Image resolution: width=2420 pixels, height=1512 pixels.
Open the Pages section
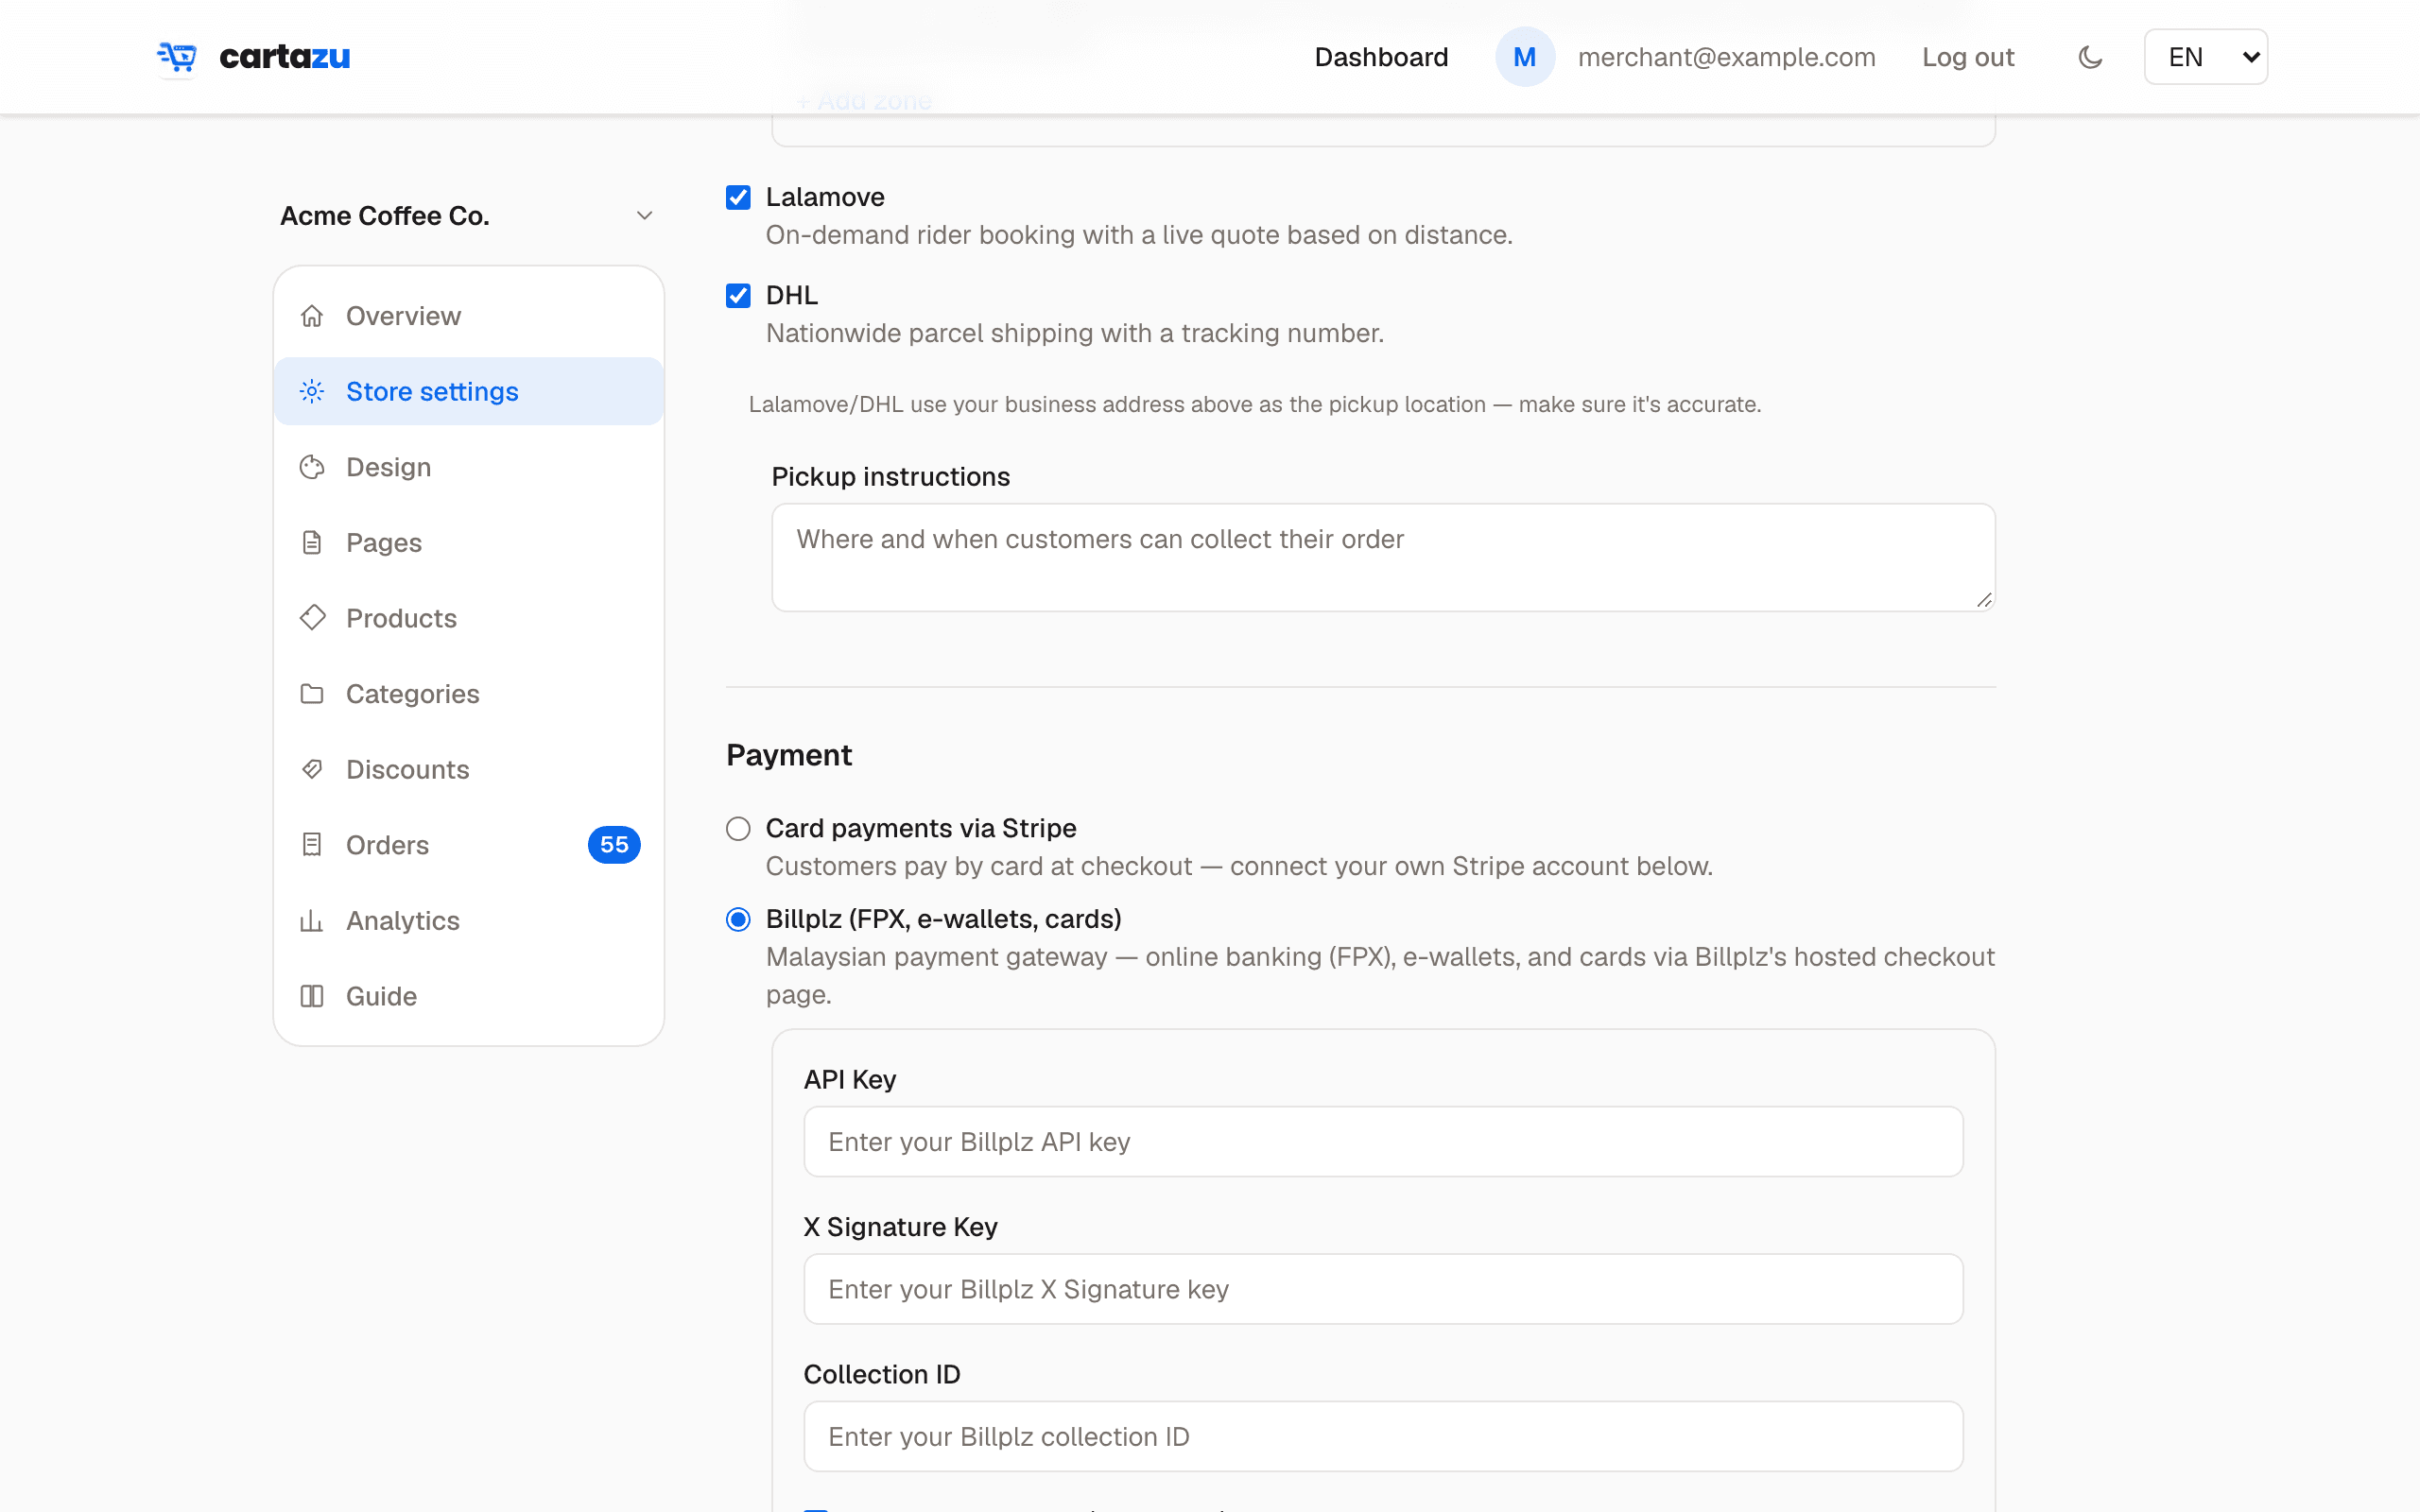point(468,542)
